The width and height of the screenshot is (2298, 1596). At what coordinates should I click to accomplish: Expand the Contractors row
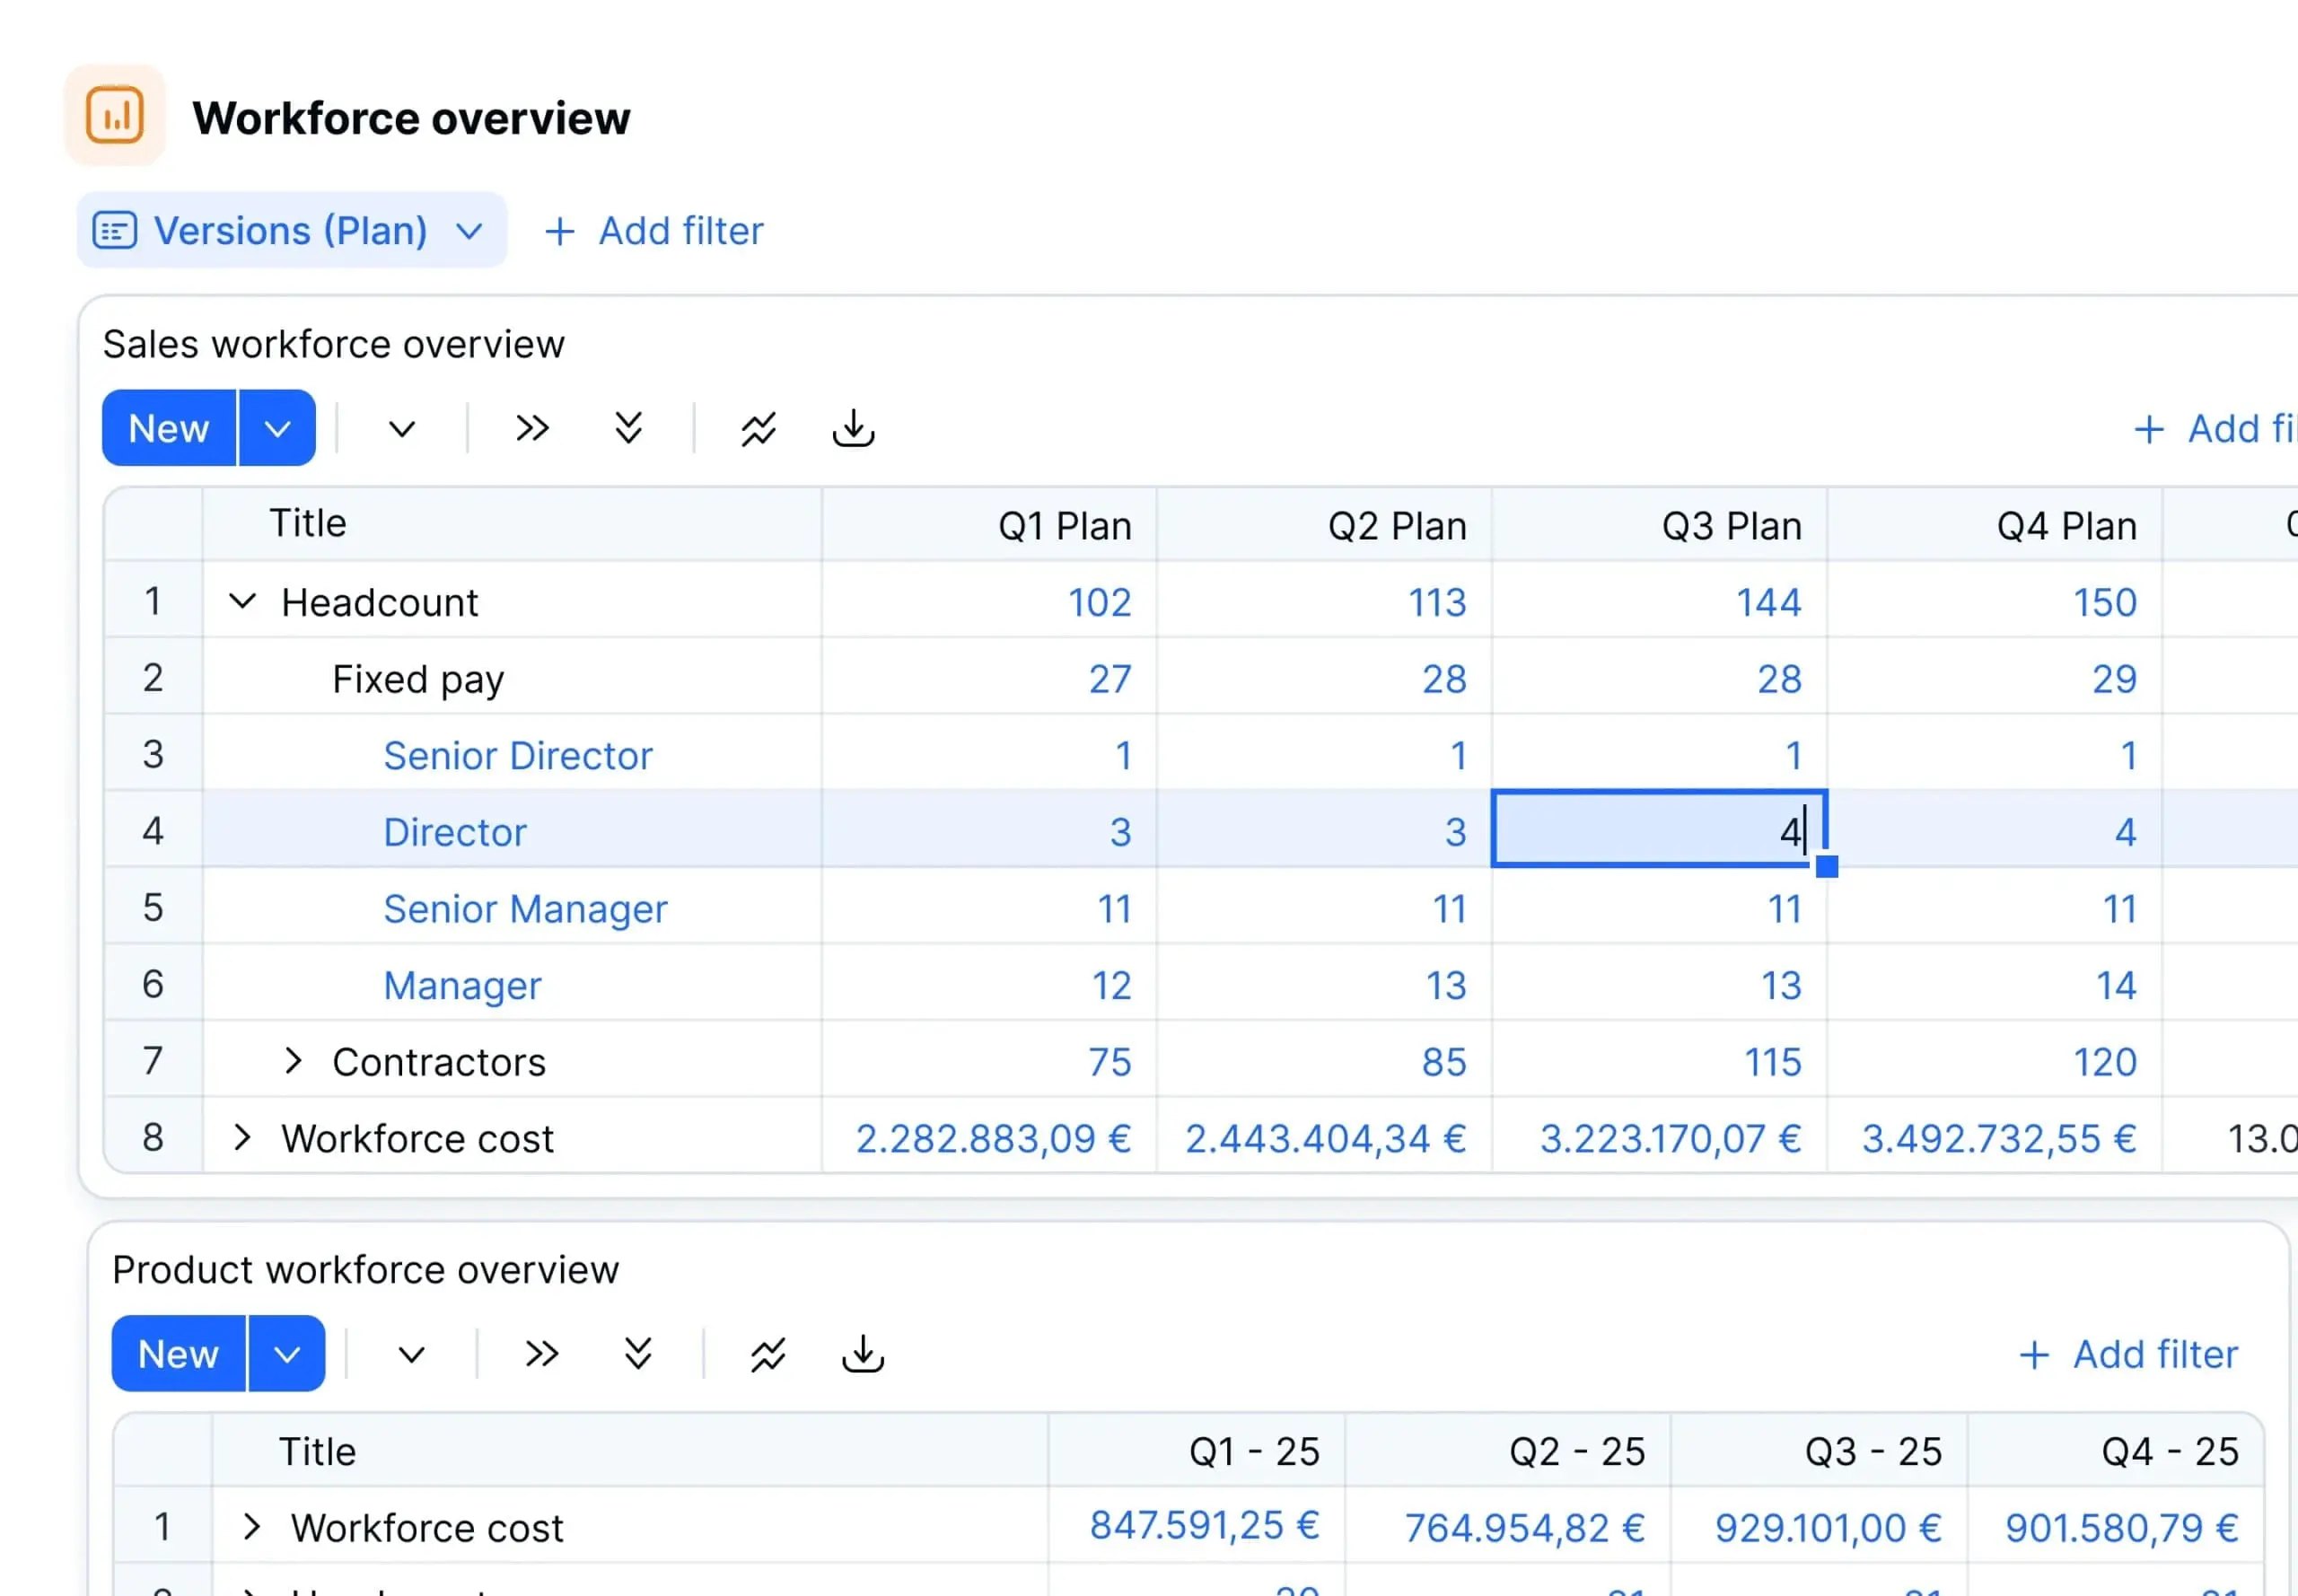click(293, 1061)
